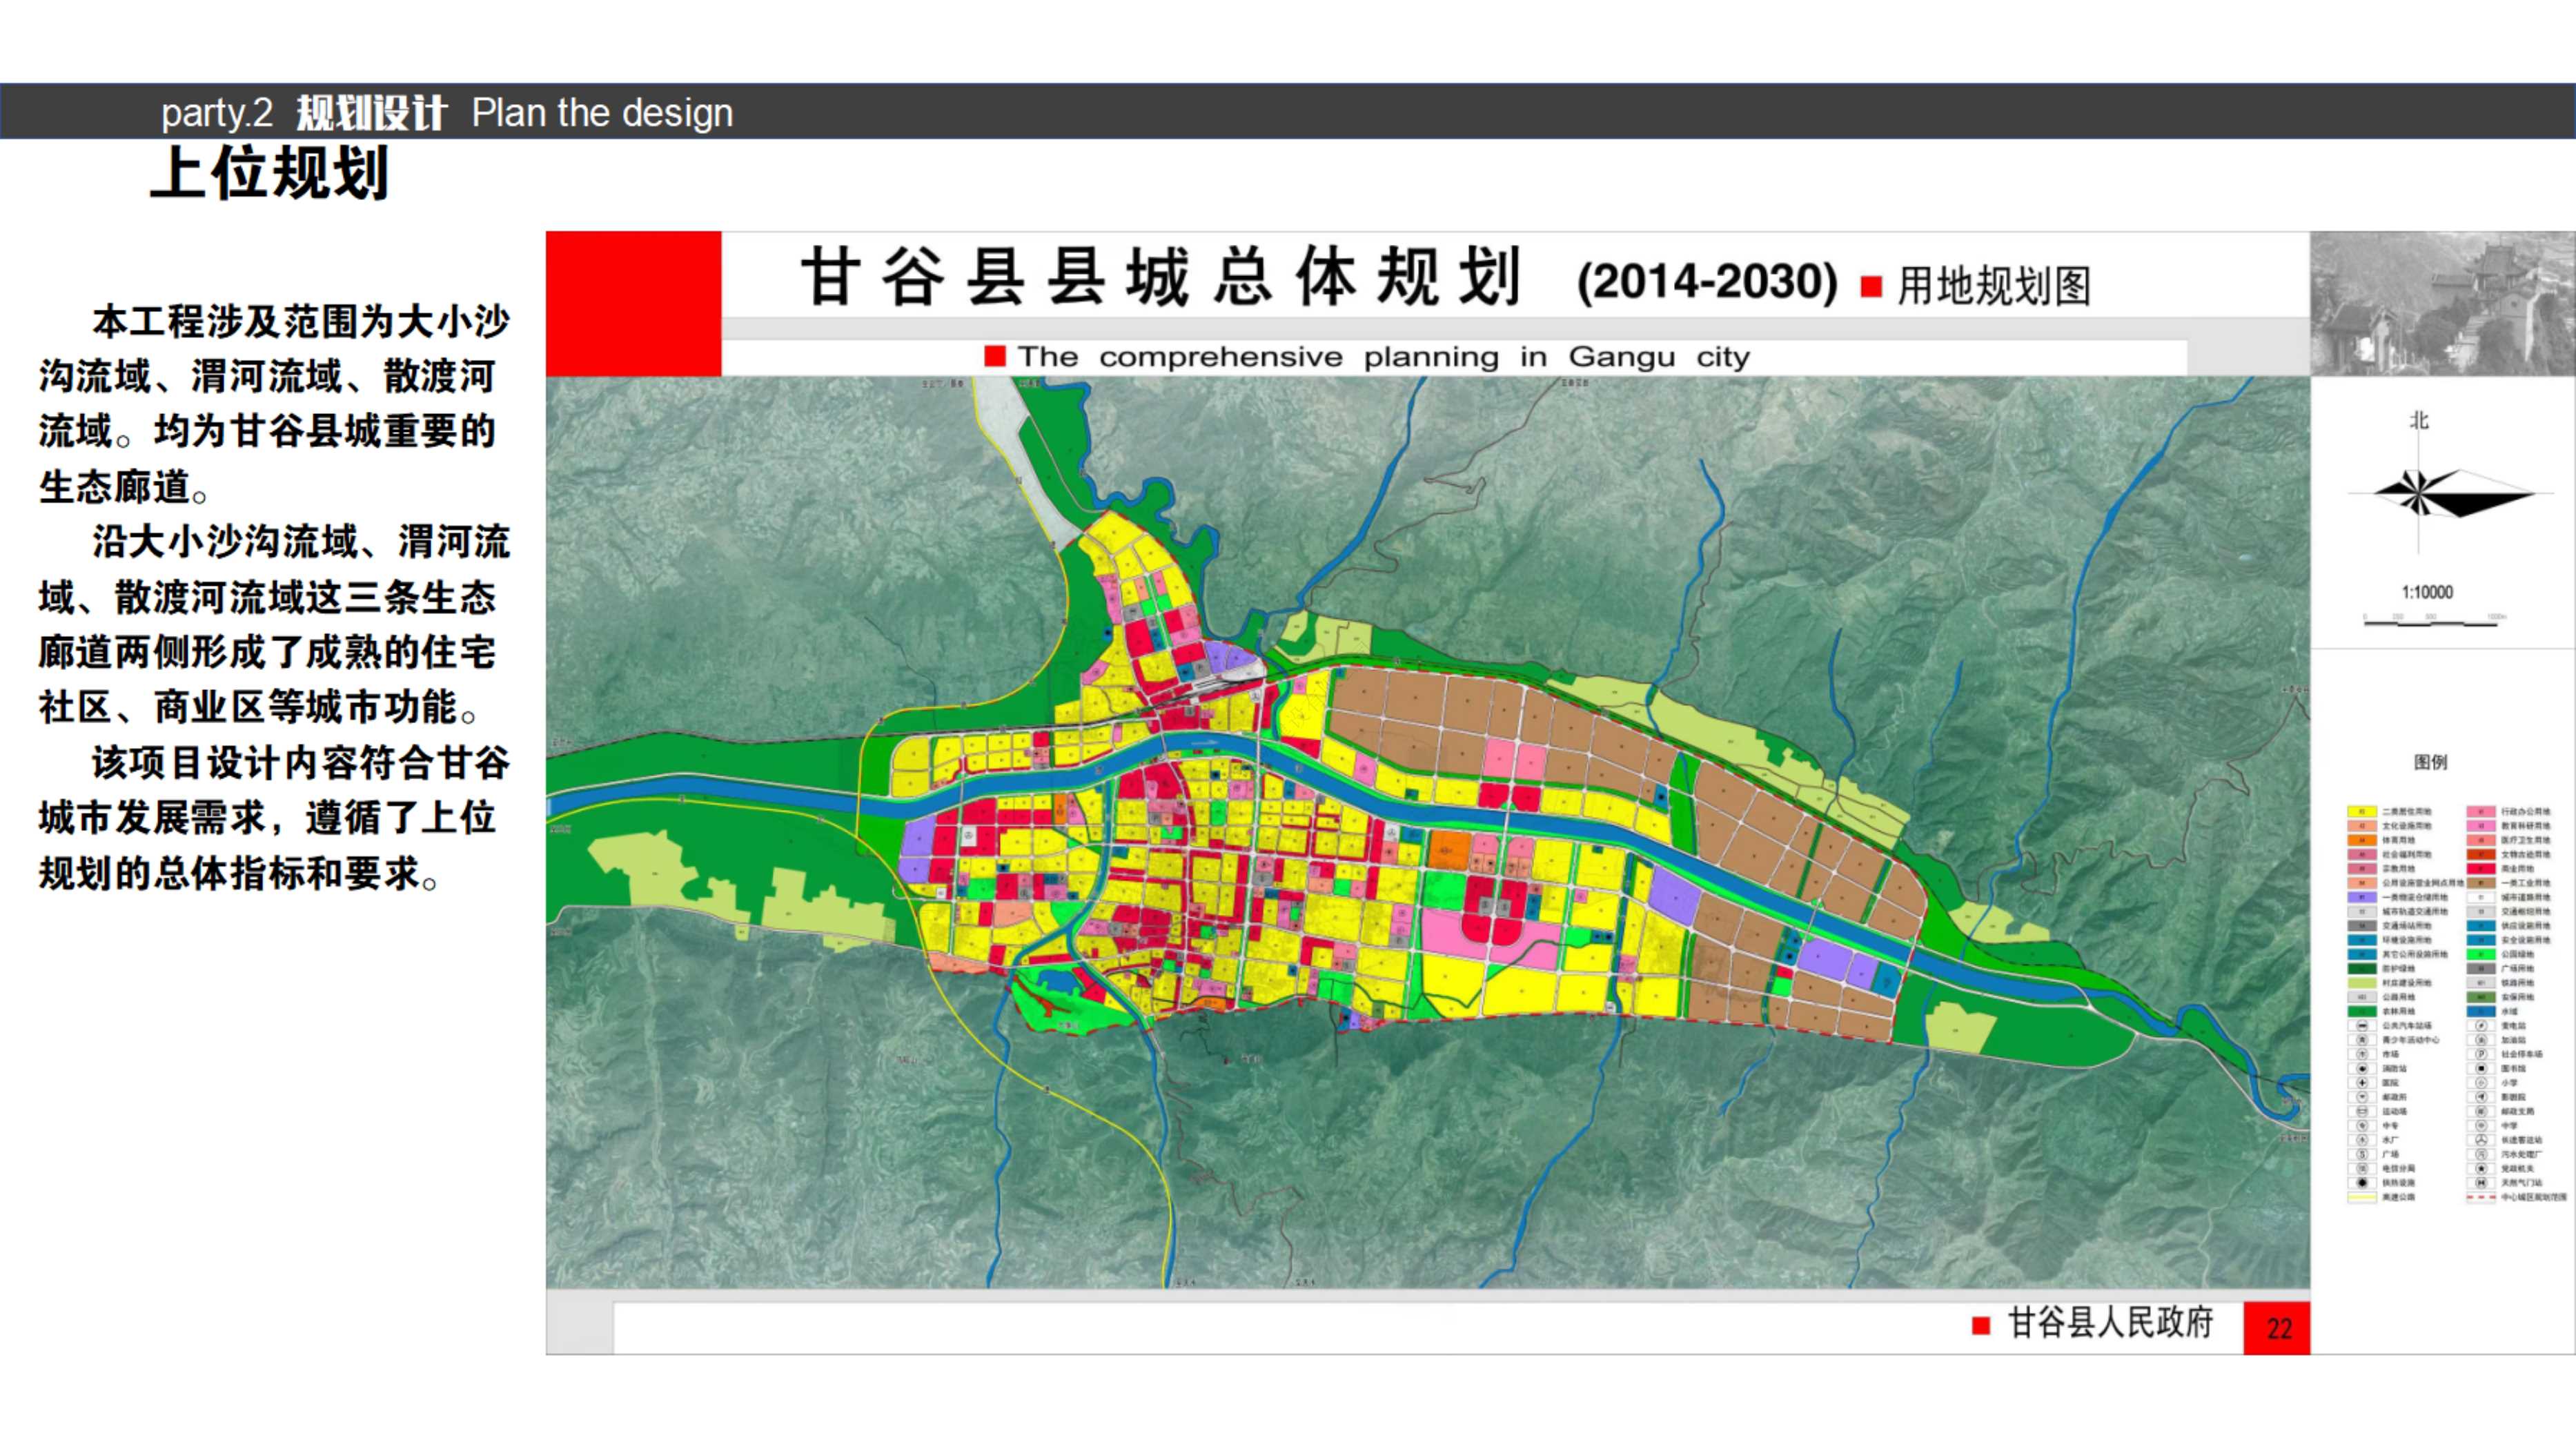Click the yellow 高速公路 legend line swatch
Viewport: 2576px width, 1449px height.
click(x=2362, y=1197)
